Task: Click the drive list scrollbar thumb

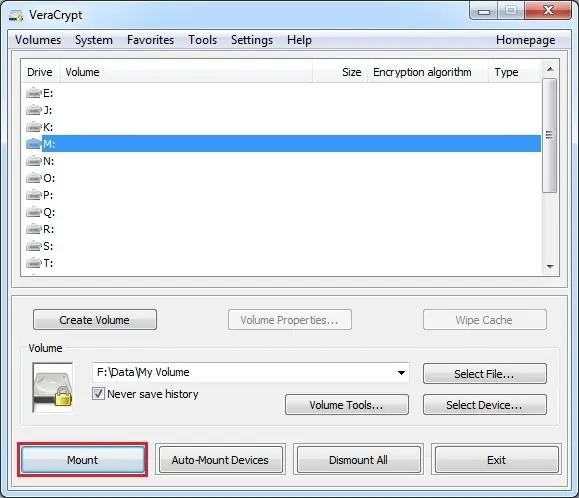Action: pyautogui.click(x=550, y=135)
